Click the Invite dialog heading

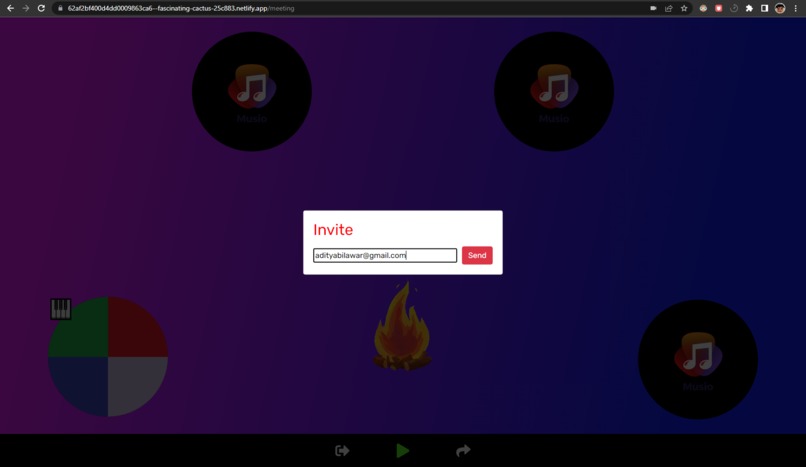(x=333, y=230)
